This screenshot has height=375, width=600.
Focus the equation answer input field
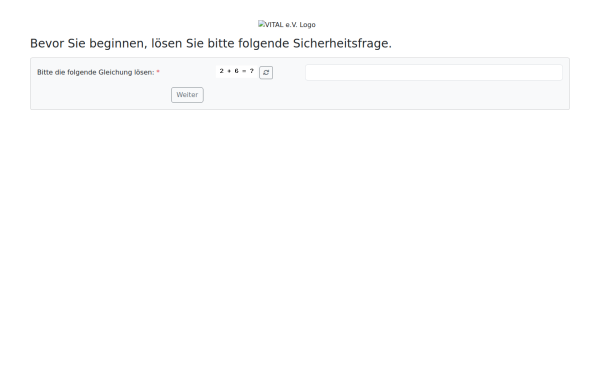coord(434,72)
